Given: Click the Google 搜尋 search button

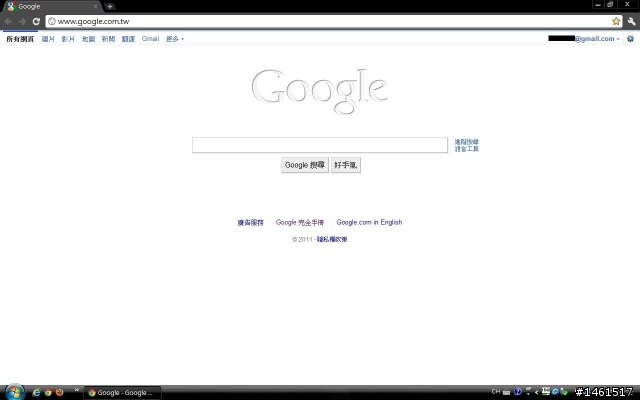Looking at the screenshot, I should coord(305,165).
